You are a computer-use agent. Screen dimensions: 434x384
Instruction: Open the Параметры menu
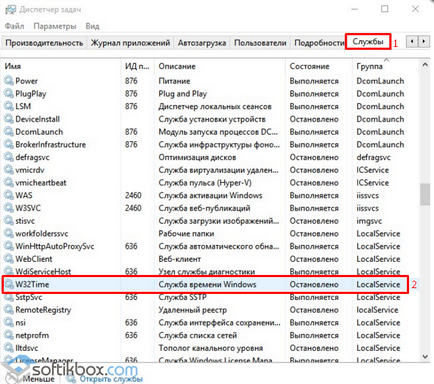(x=55, y=26)
